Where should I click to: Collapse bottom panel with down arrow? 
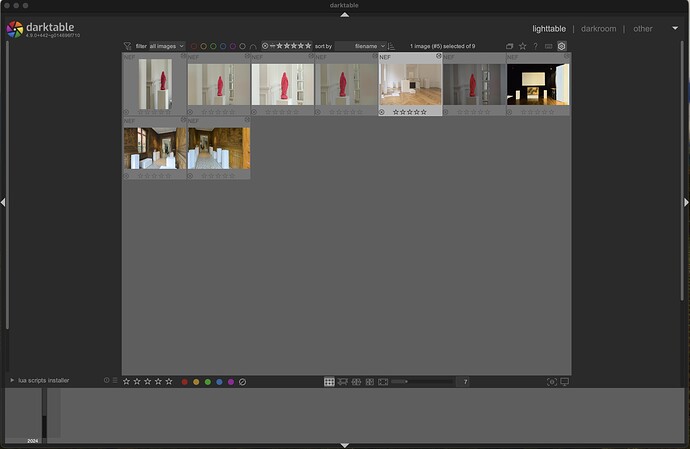pyautogui.click(x=345, y=445)
